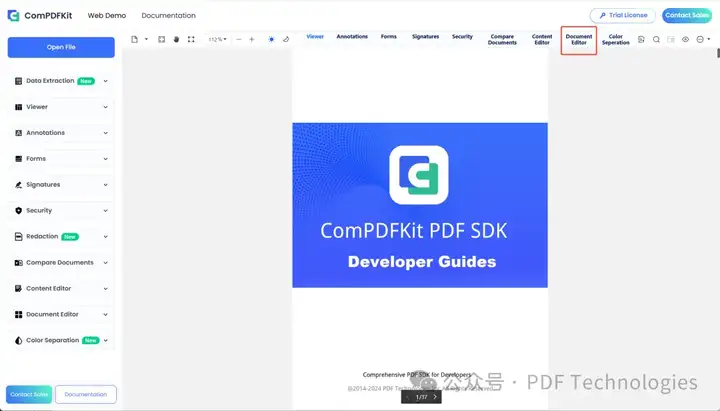The height and width of the screenshot is (411, 720).
Task: Toggle the light theme sun icon
Action: (x=271, y=39)
